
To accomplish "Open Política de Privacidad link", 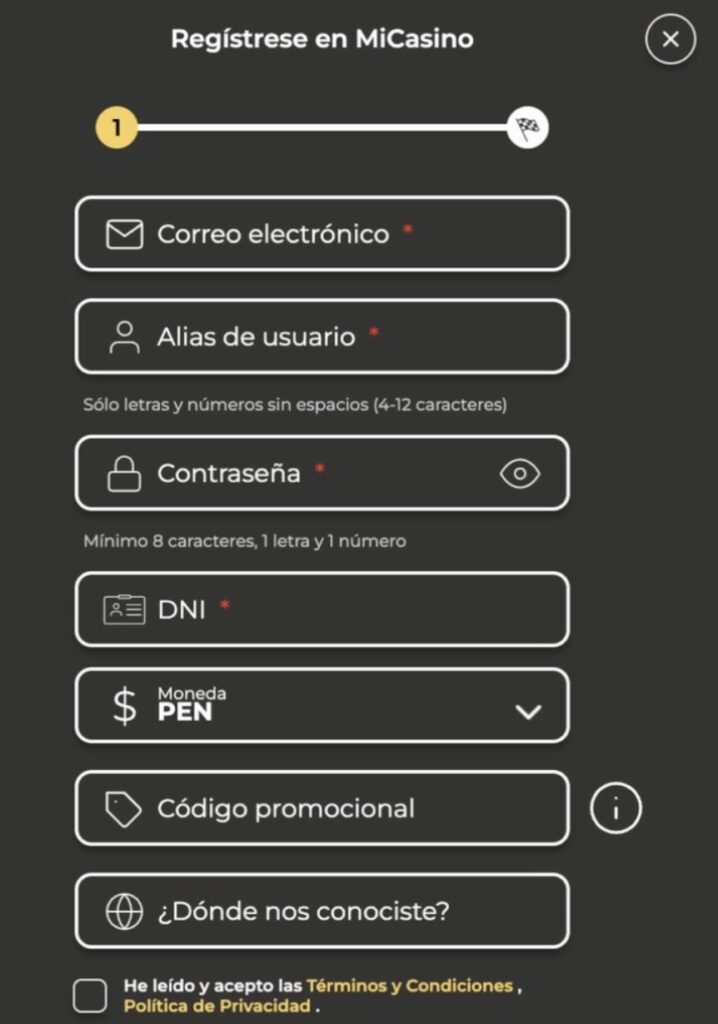I will (x=217, y=1006).
